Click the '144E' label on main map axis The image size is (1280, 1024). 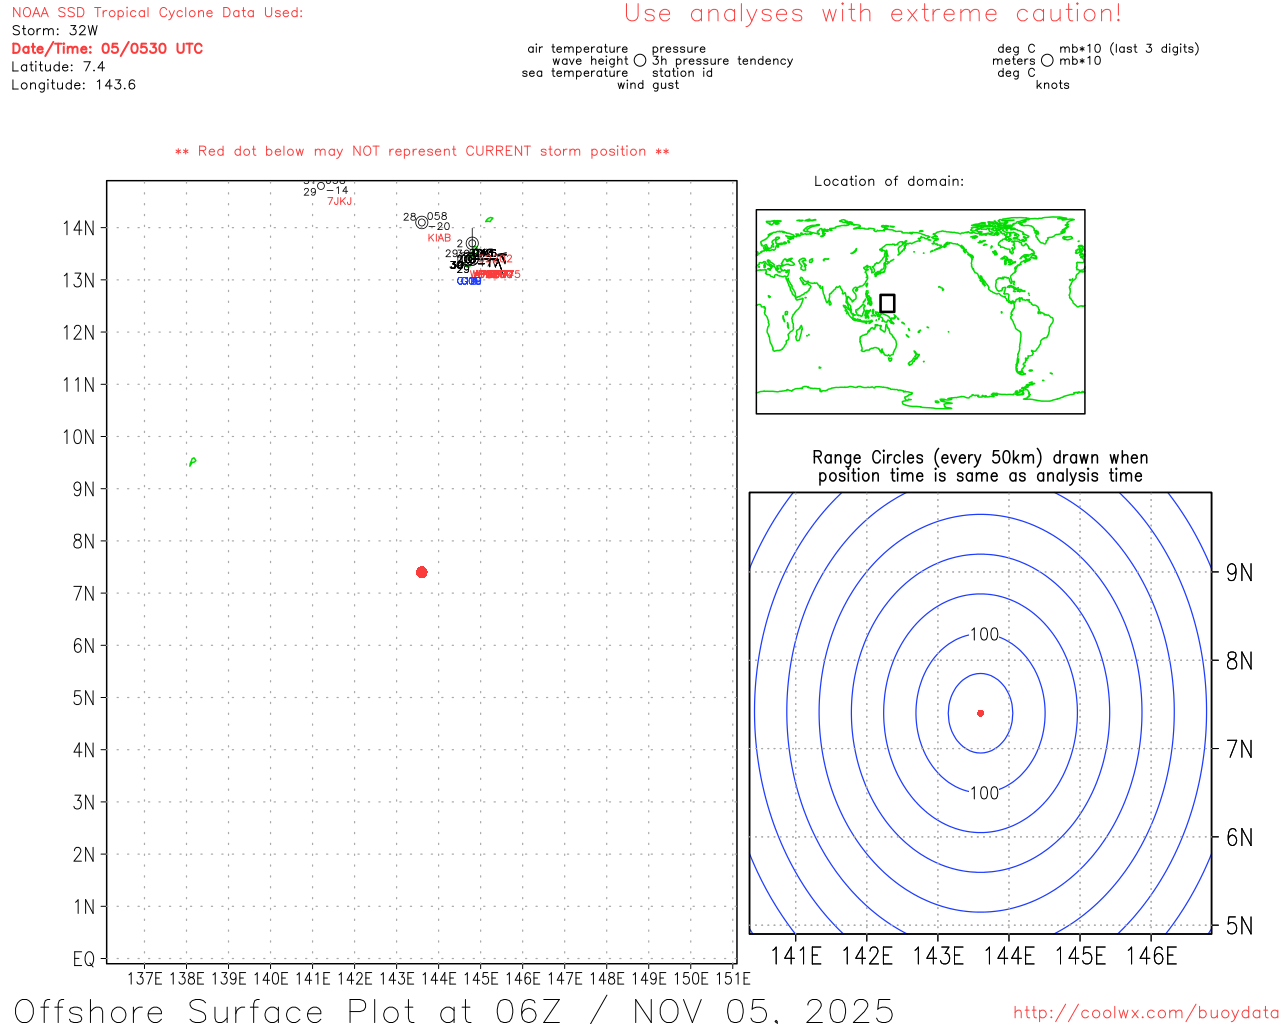438,978
